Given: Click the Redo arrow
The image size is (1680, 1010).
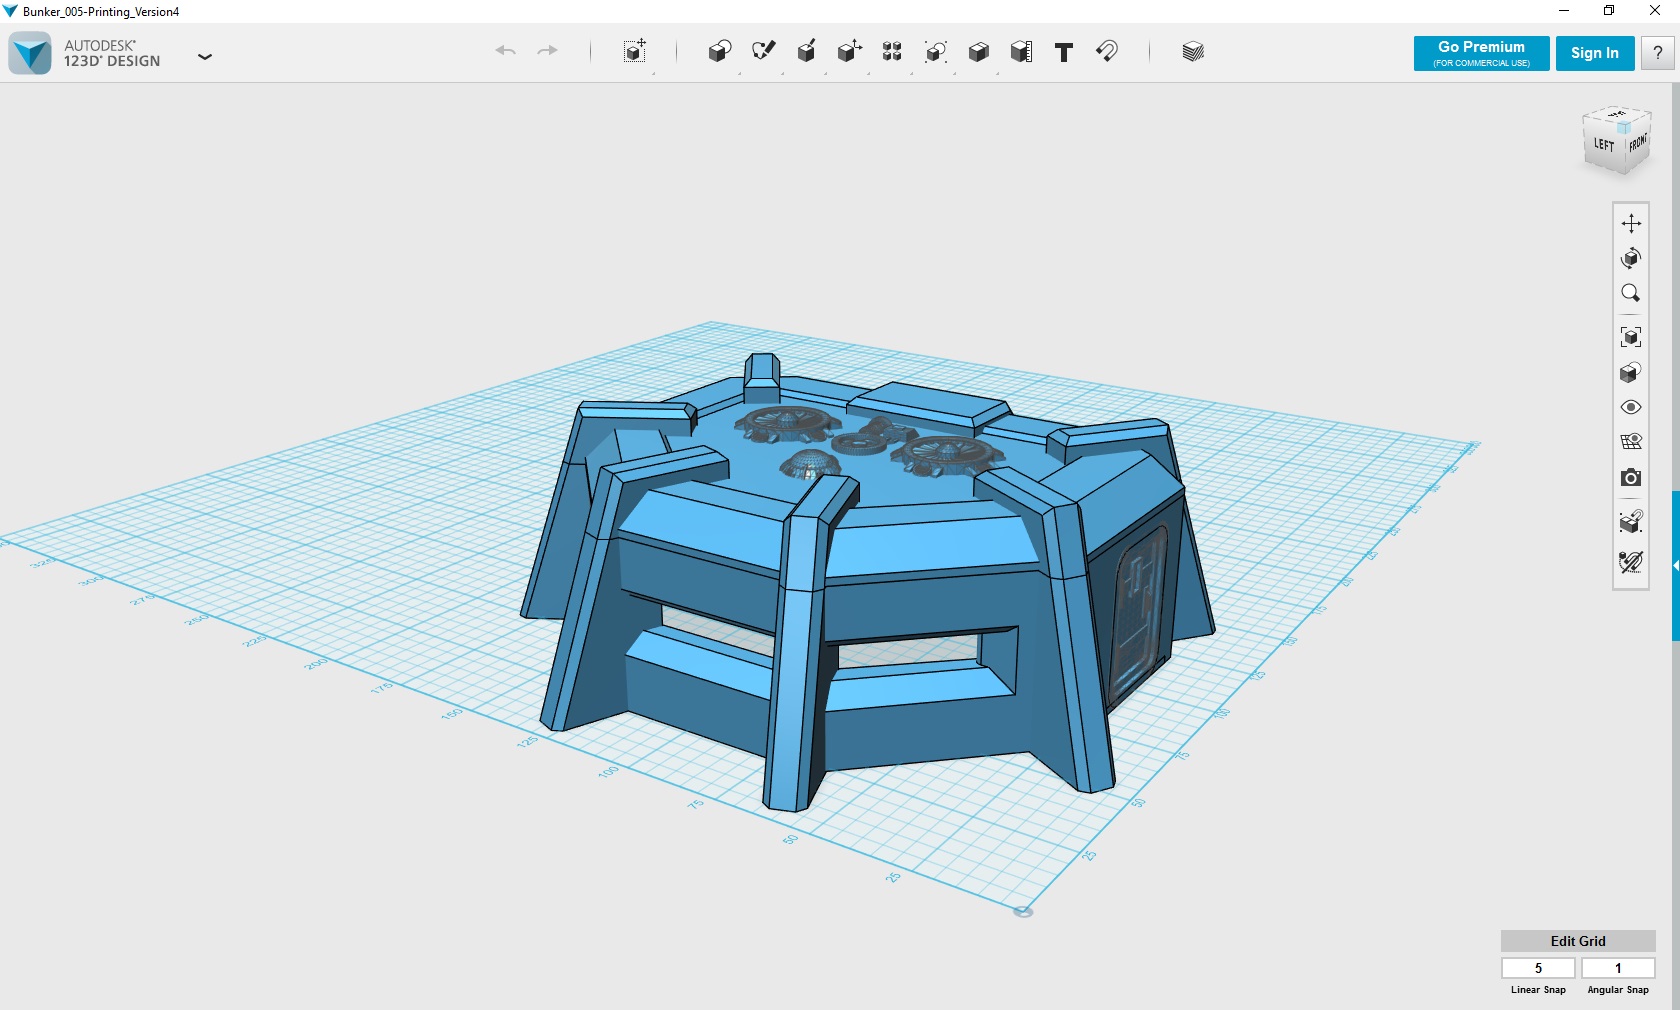Looking at the screenshot, I should [547, 51].
